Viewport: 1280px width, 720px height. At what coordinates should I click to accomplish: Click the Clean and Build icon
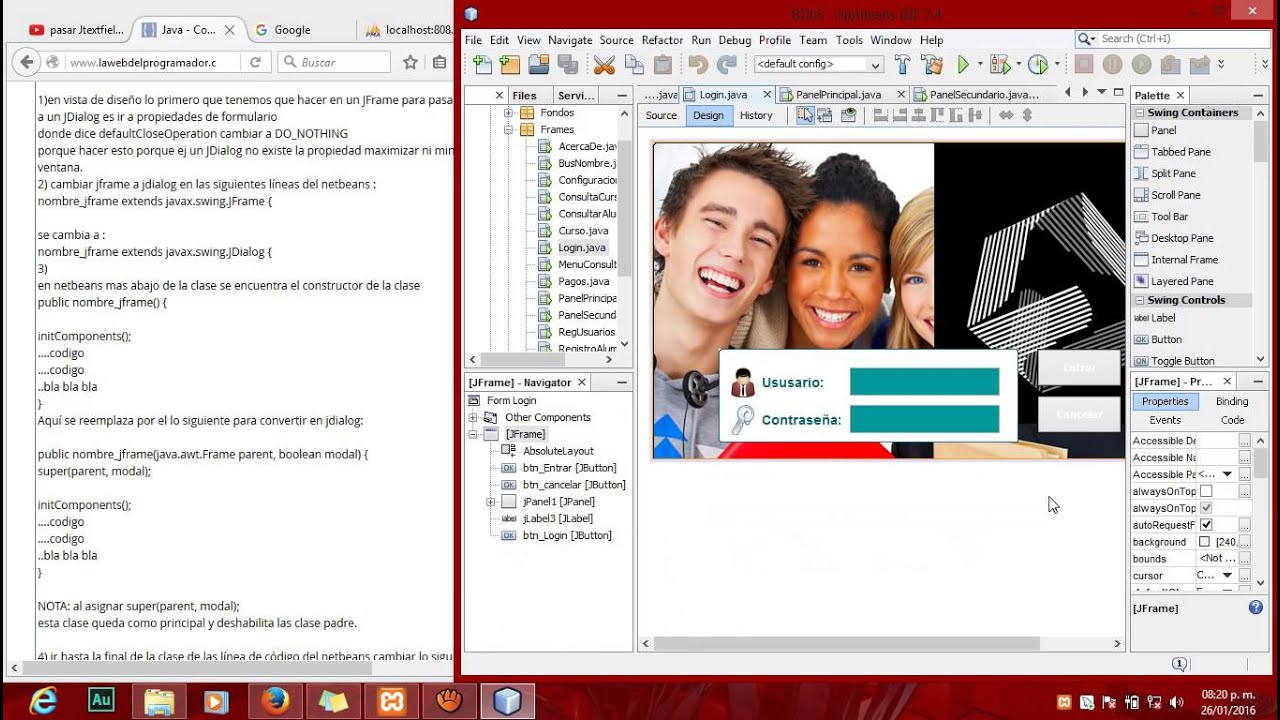932,65
